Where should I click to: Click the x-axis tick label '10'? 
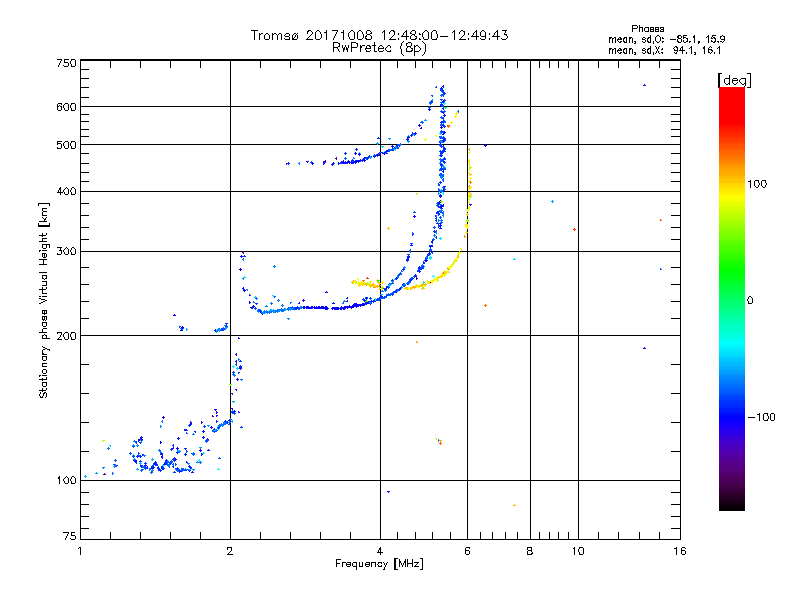tap(578, 551)
